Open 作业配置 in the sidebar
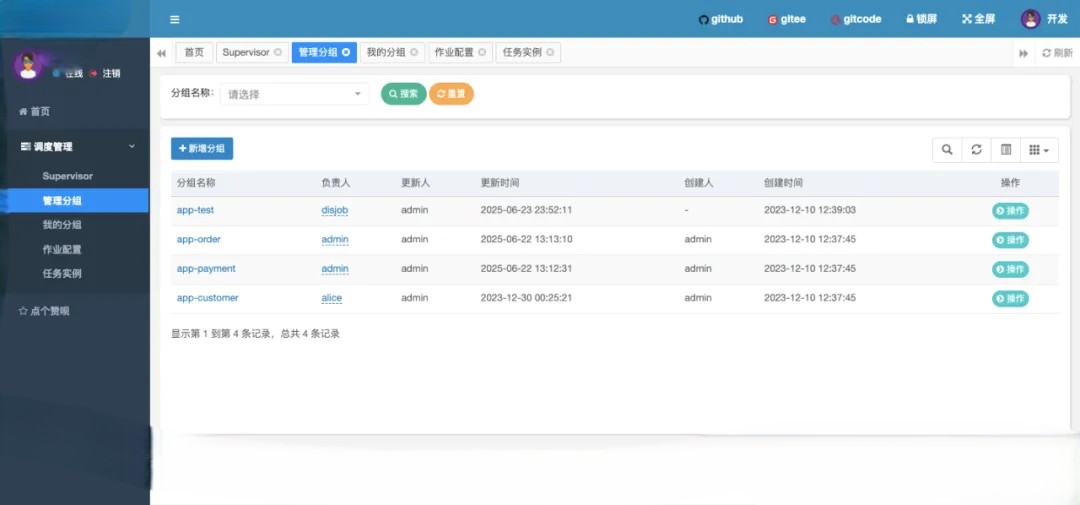1080x505 pixels. [x=62, y=249]
